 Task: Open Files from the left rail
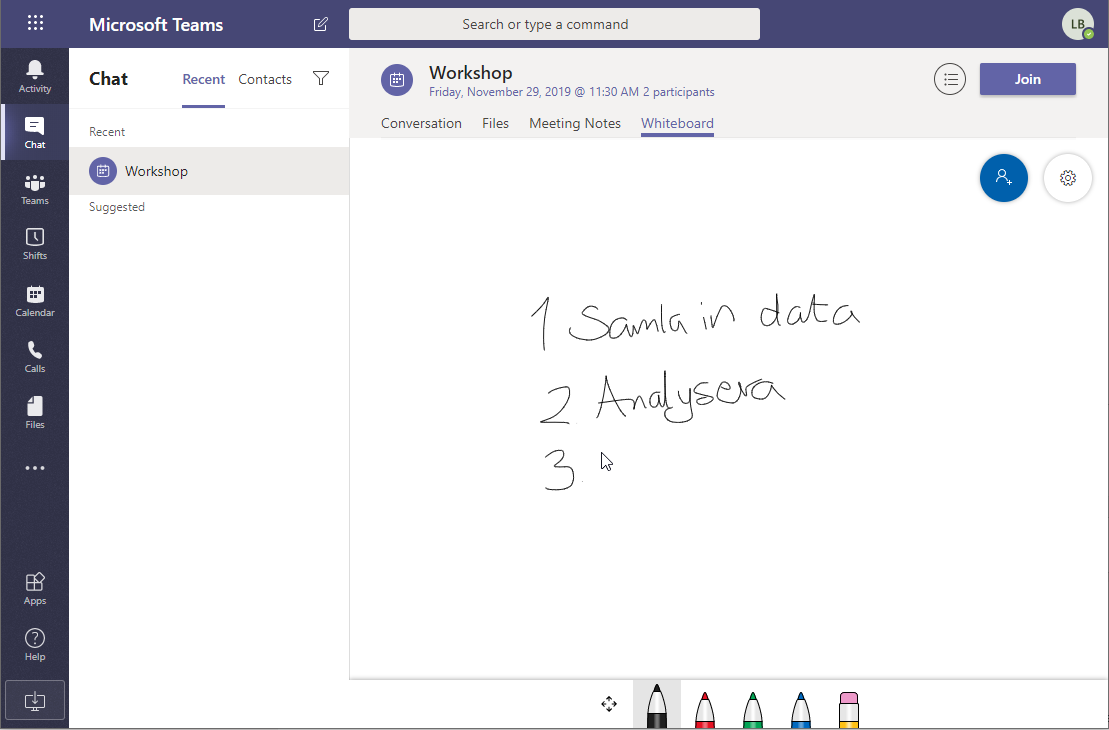[35, 412]
